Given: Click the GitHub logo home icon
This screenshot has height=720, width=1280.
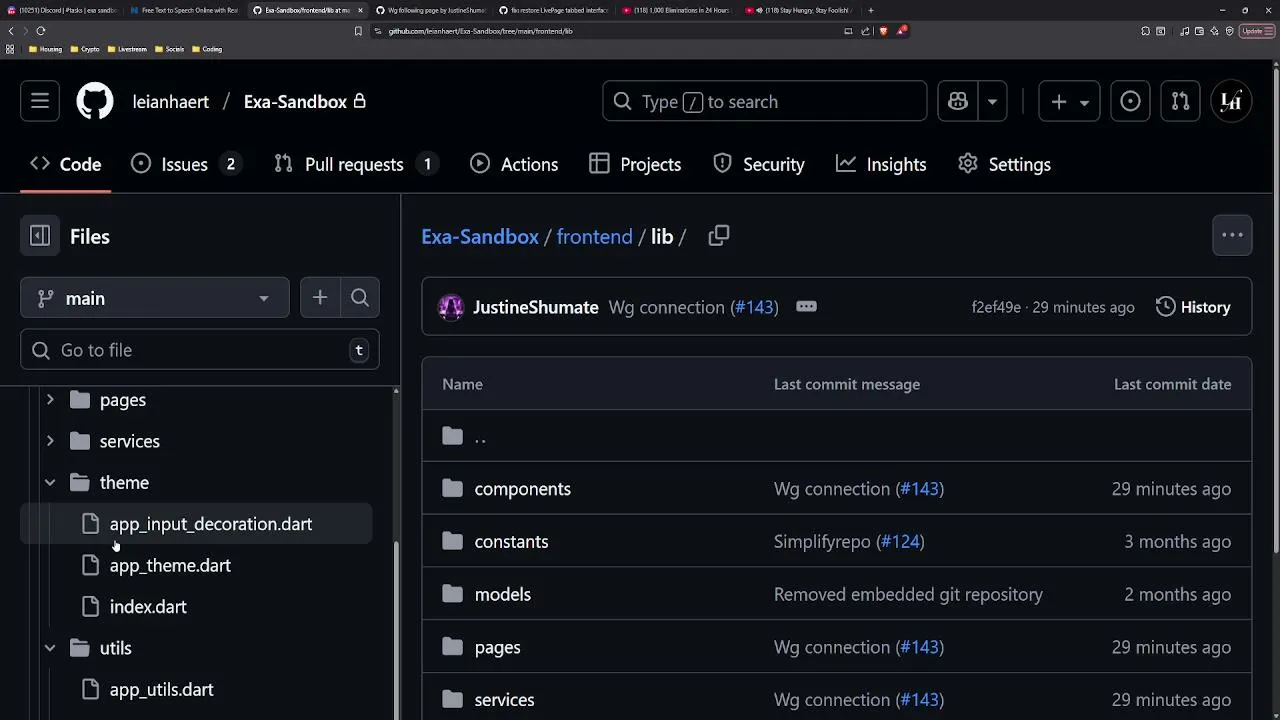Looking at the screenshot, I should tap(95, 102).
